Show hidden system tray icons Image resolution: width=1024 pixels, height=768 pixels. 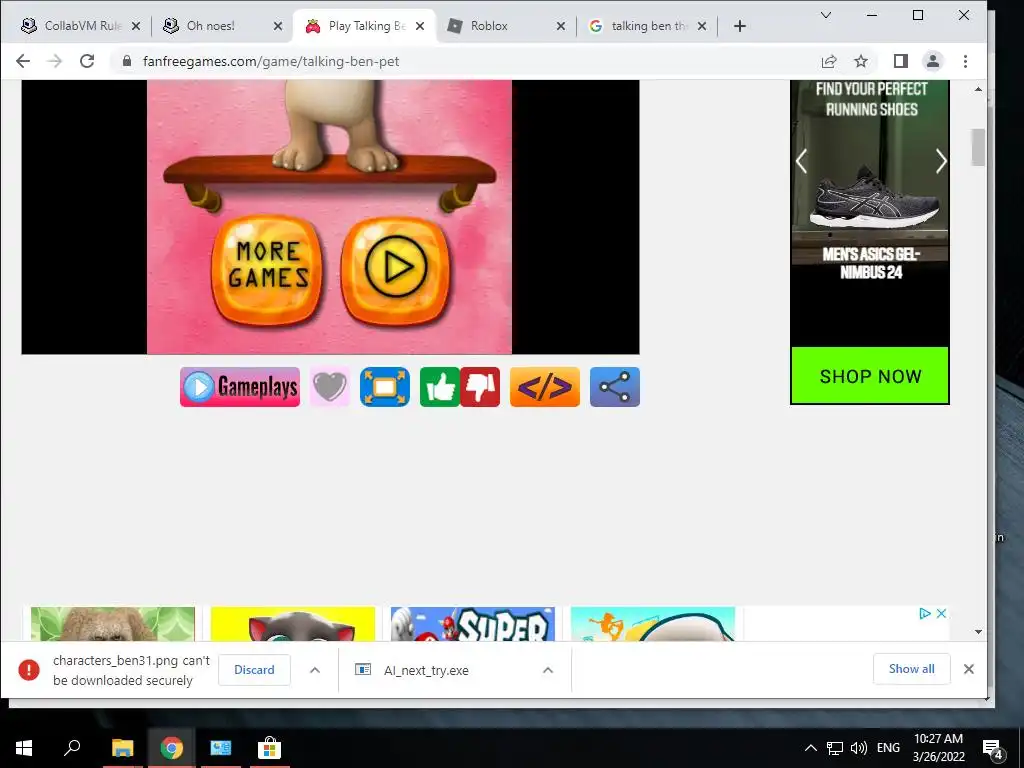click(x=810, y=748)
